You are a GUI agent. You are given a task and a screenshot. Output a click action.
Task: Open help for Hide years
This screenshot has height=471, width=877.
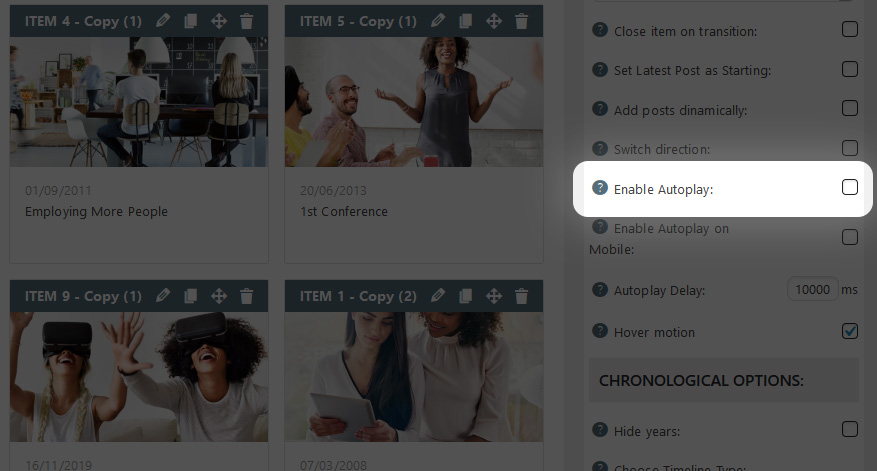point(600,430)
